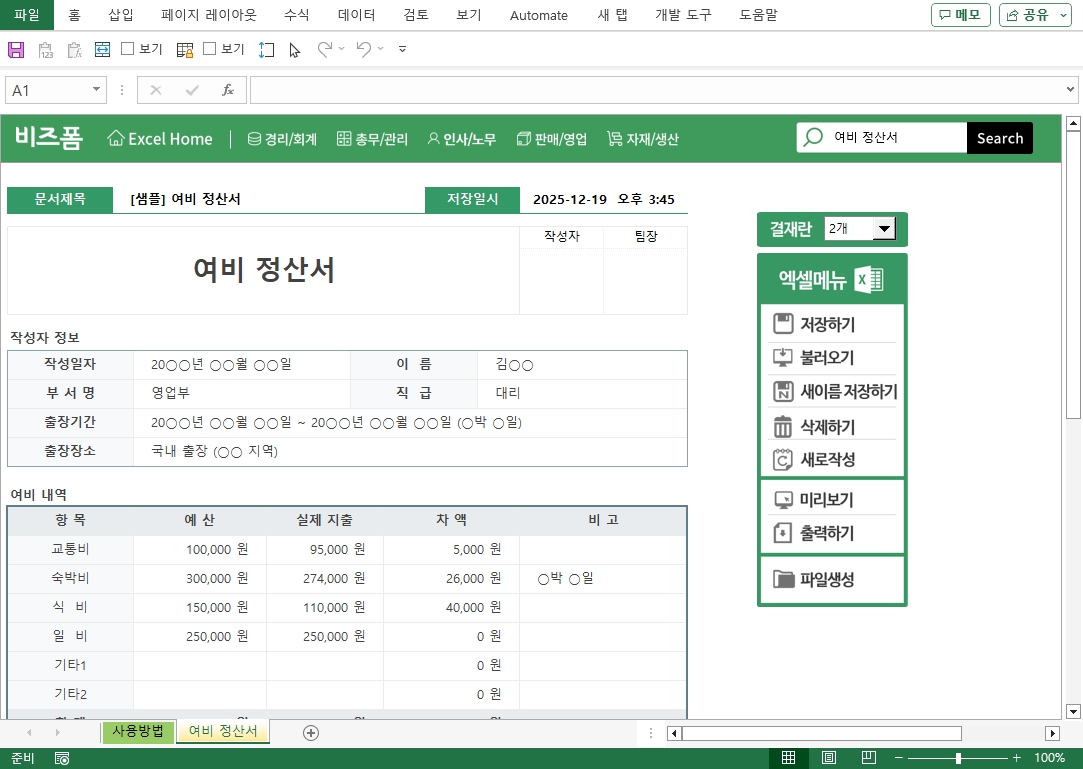Click the 삭제하기 trash can icon
1083x769 pixels.
783,427
